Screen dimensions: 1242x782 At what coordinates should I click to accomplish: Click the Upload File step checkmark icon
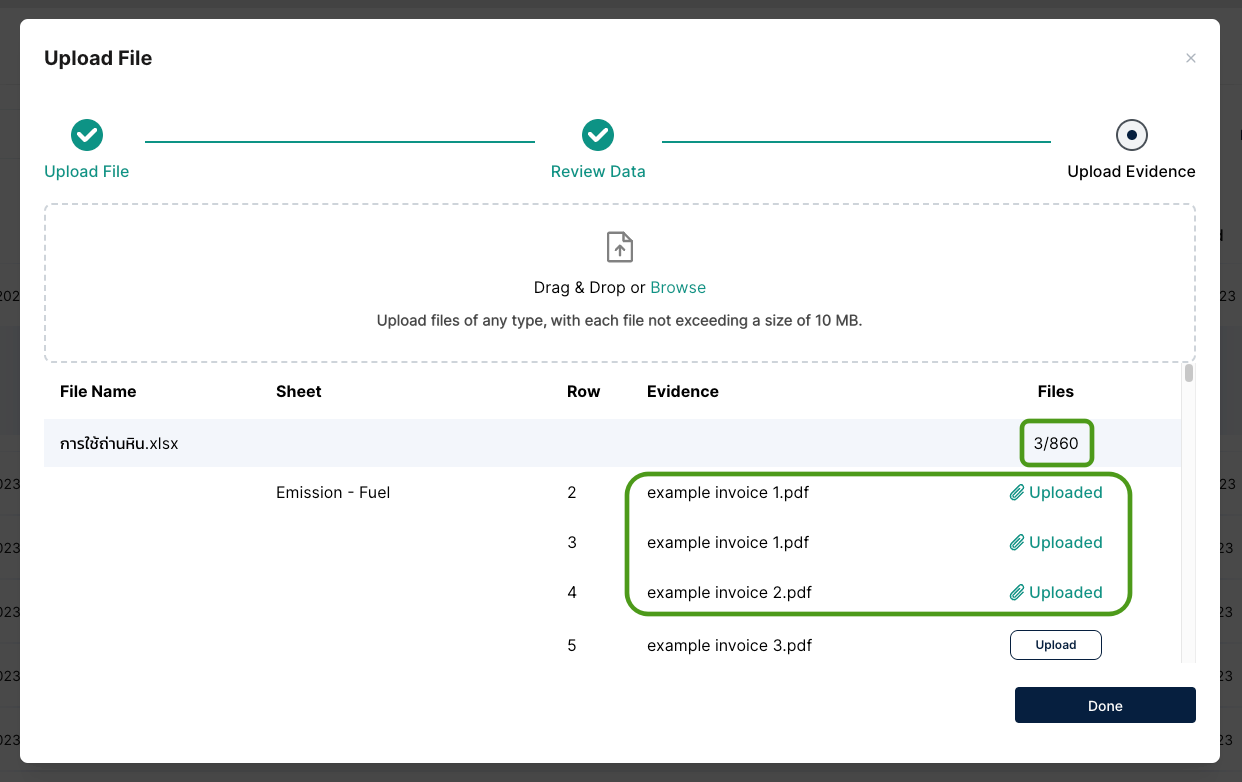[87, 134]
